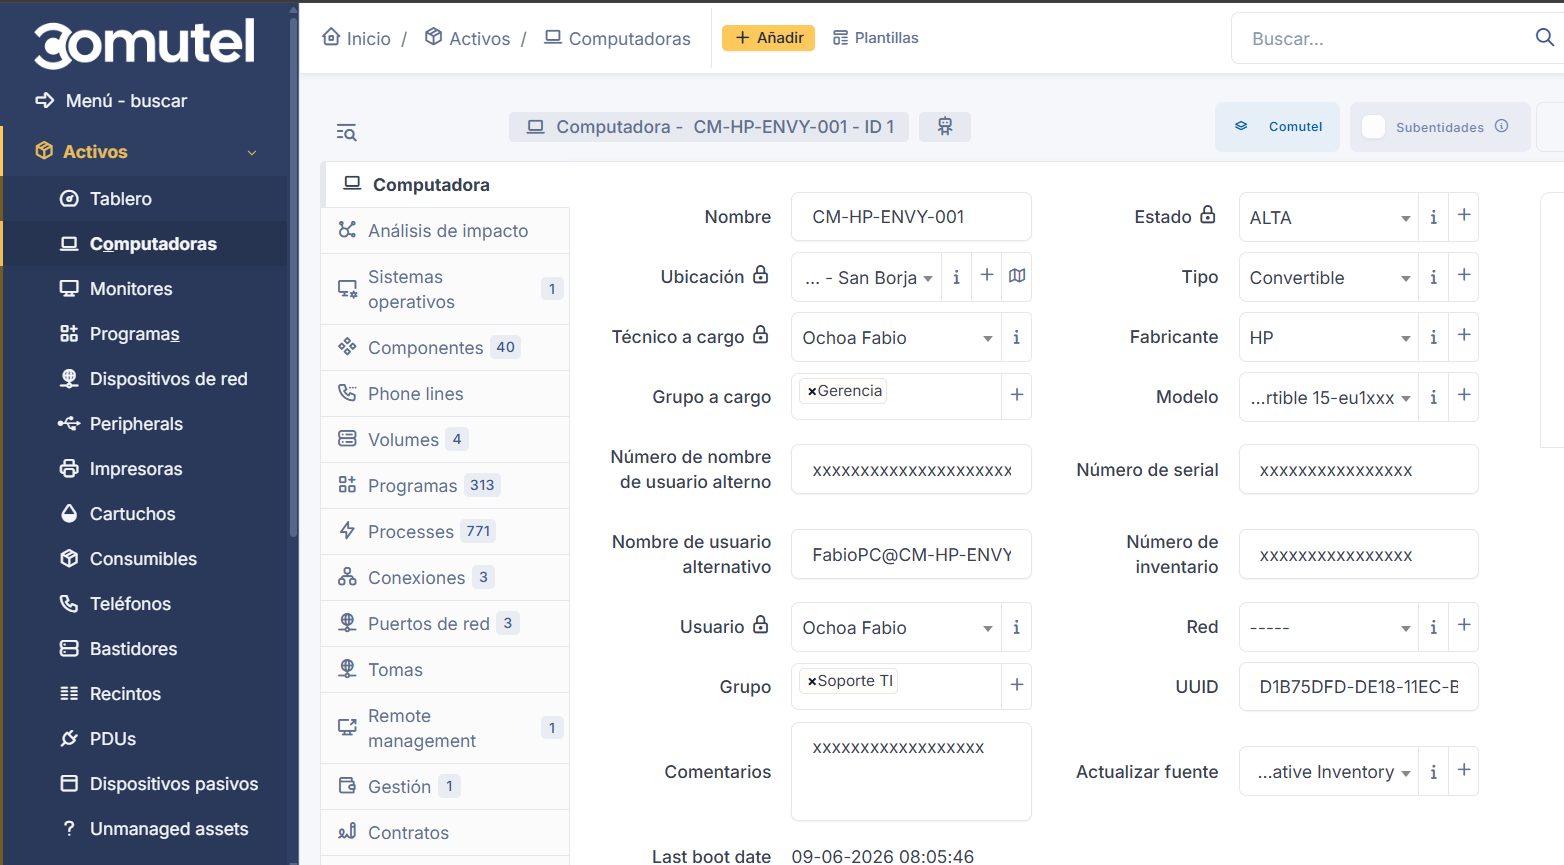Show info for Técnico a cargo

pos(1016,337)
